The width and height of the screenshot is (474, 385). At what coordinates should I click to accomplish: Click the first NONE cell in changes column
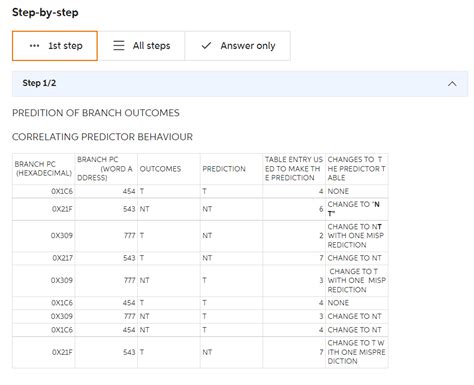tap(356, 191)
